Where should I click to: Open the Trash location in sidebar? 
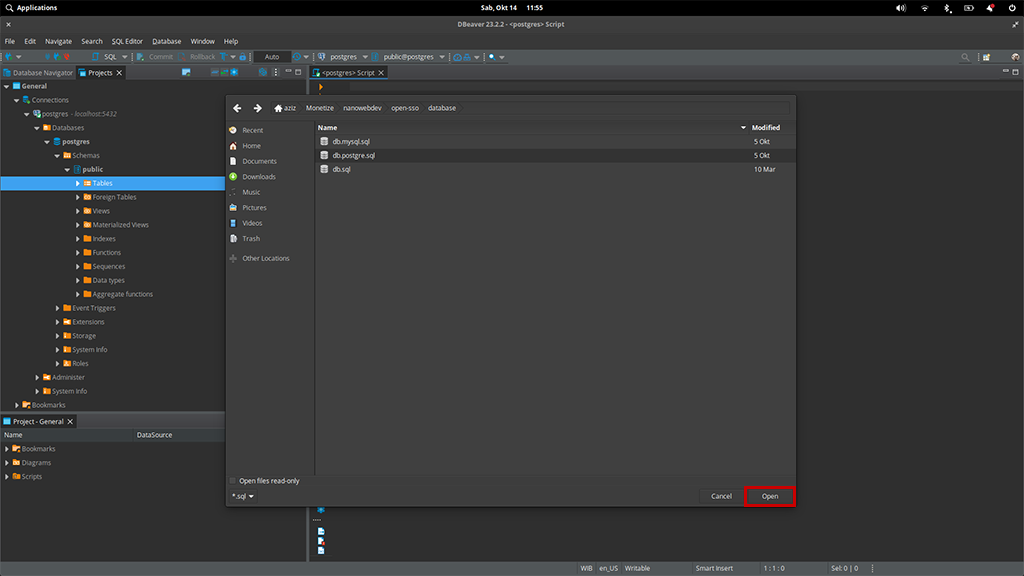[x=250, y=238]
